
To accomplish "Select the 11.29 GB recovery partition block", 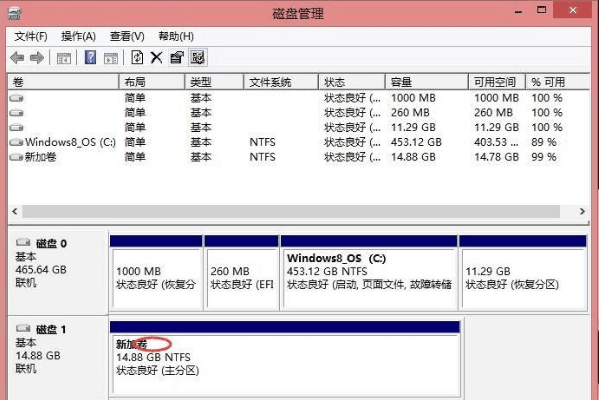I will [x=523, y=273].
